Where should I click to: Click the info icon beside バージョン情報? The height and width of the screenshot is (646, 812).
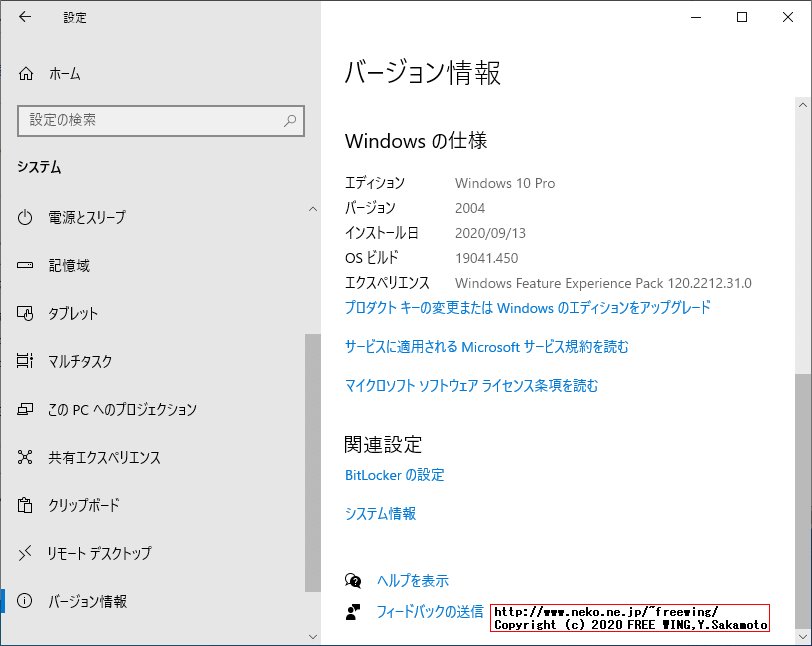(25, 601)
